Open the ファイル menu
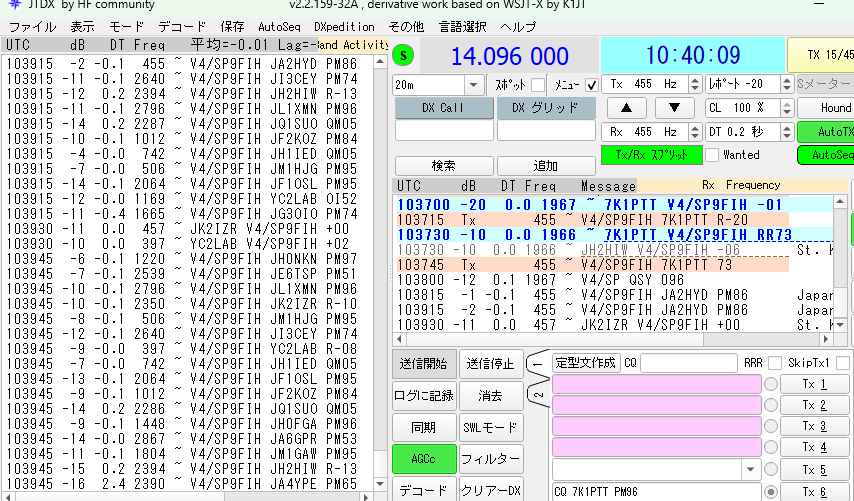 33,27
